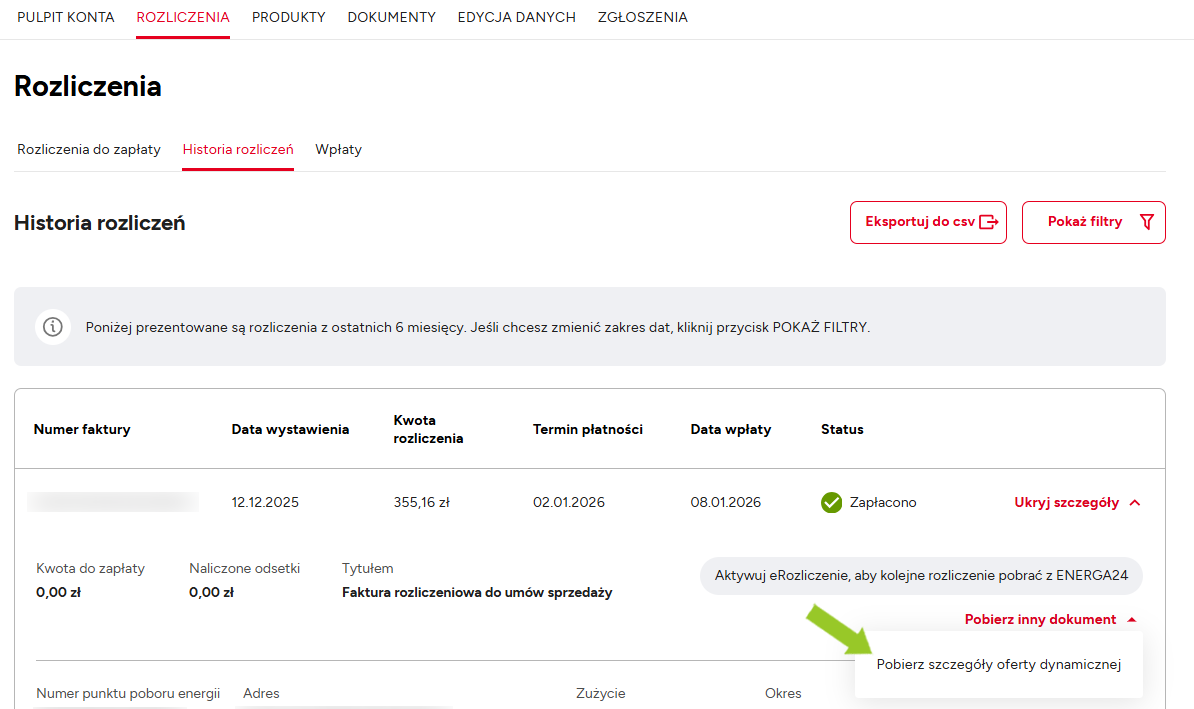
Task: Click the Rozliczenia top navigation item
Action: coord(183,17)
